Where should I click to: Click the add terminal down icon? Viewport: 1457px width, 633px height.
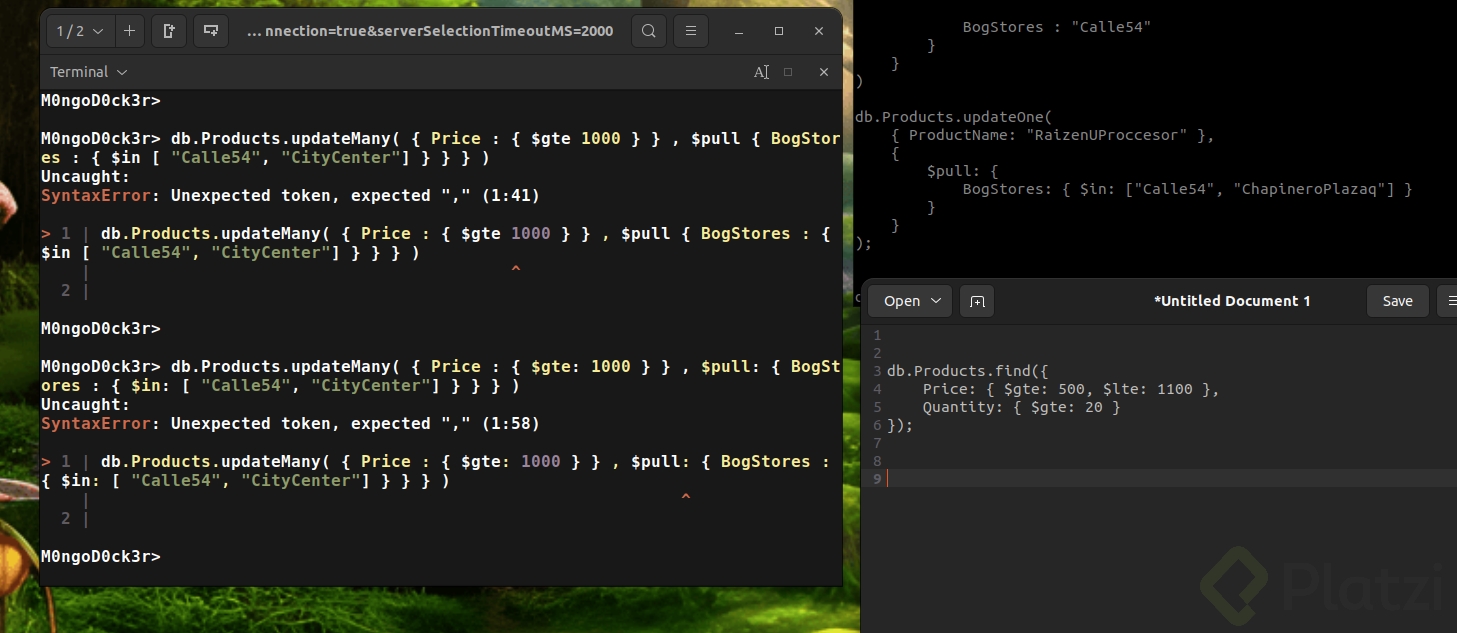point(210,32)
